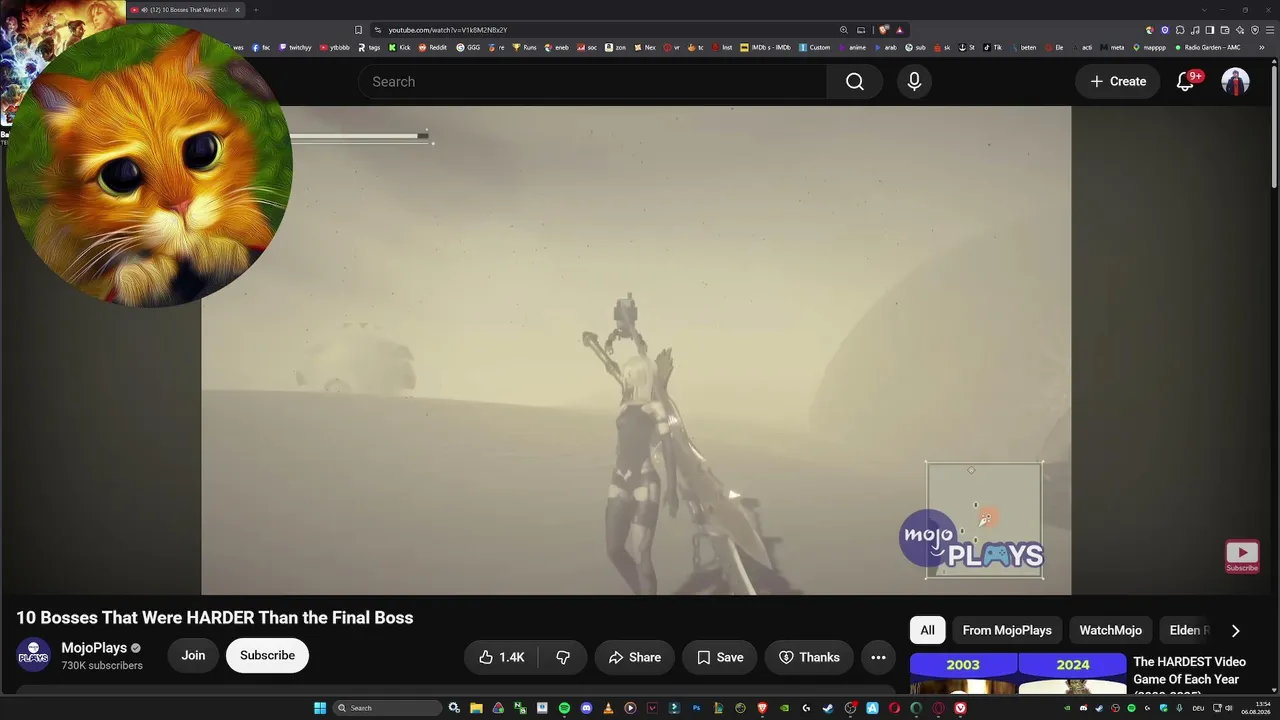Select the All filter chip
Viewport: 1280px width, 720px height.
click(x=927, y=630)
